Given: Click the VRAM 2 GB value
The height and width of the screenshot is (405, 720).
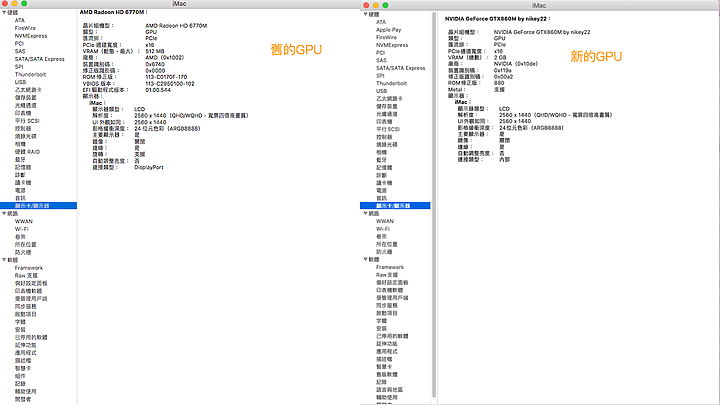Looking at the screenshot, I should (500, 58).
